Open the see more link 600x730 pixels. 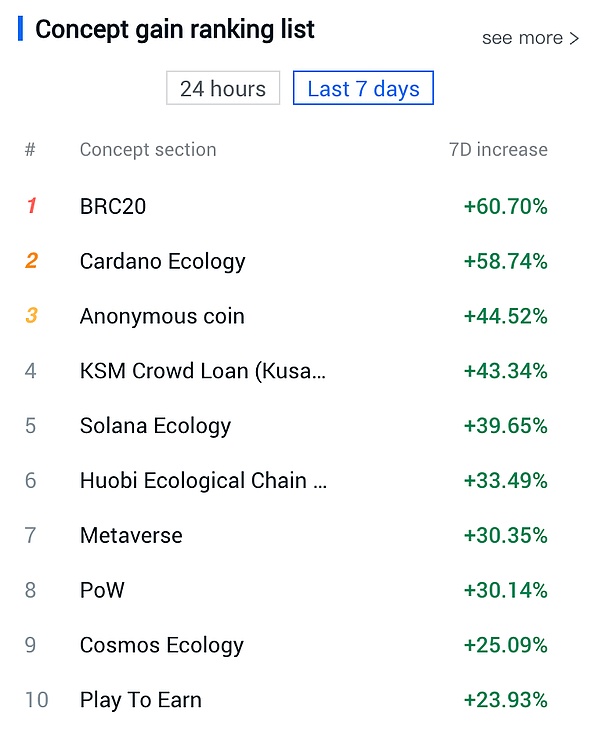point(530,38)
